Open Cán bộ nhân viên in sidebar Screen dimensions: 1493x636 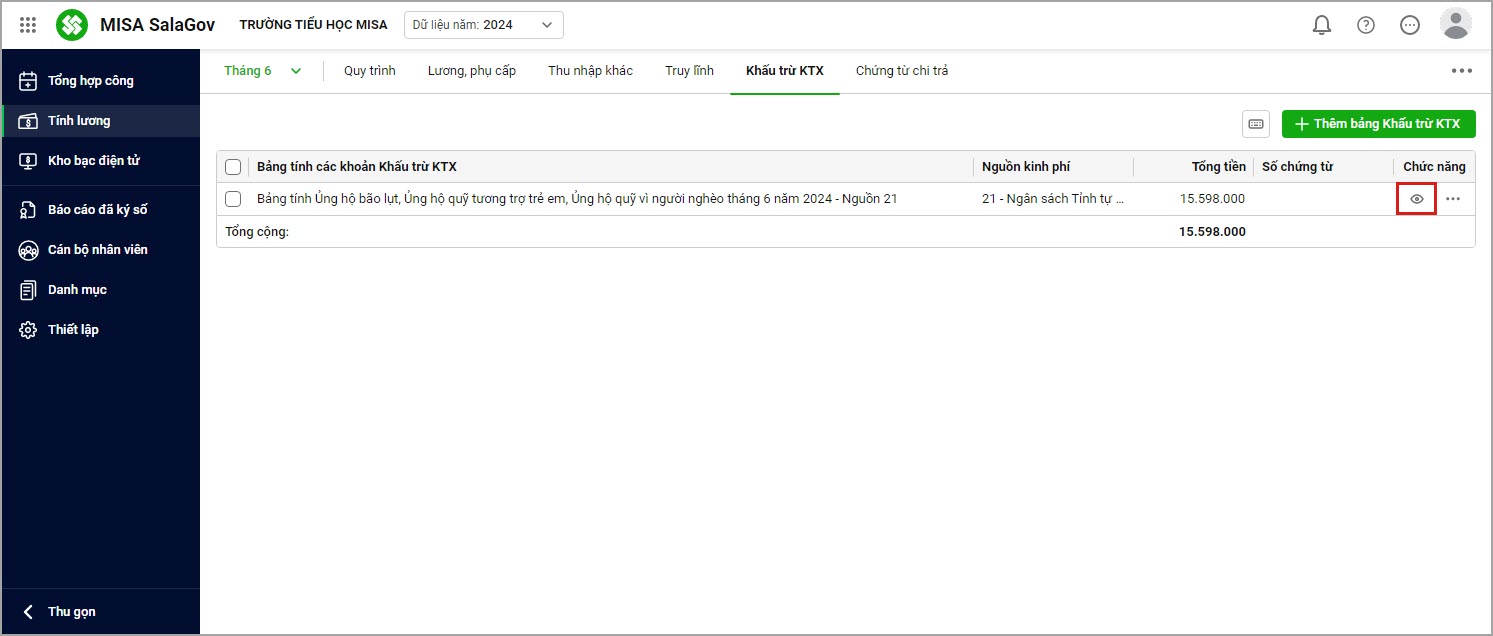click(97, 250)
